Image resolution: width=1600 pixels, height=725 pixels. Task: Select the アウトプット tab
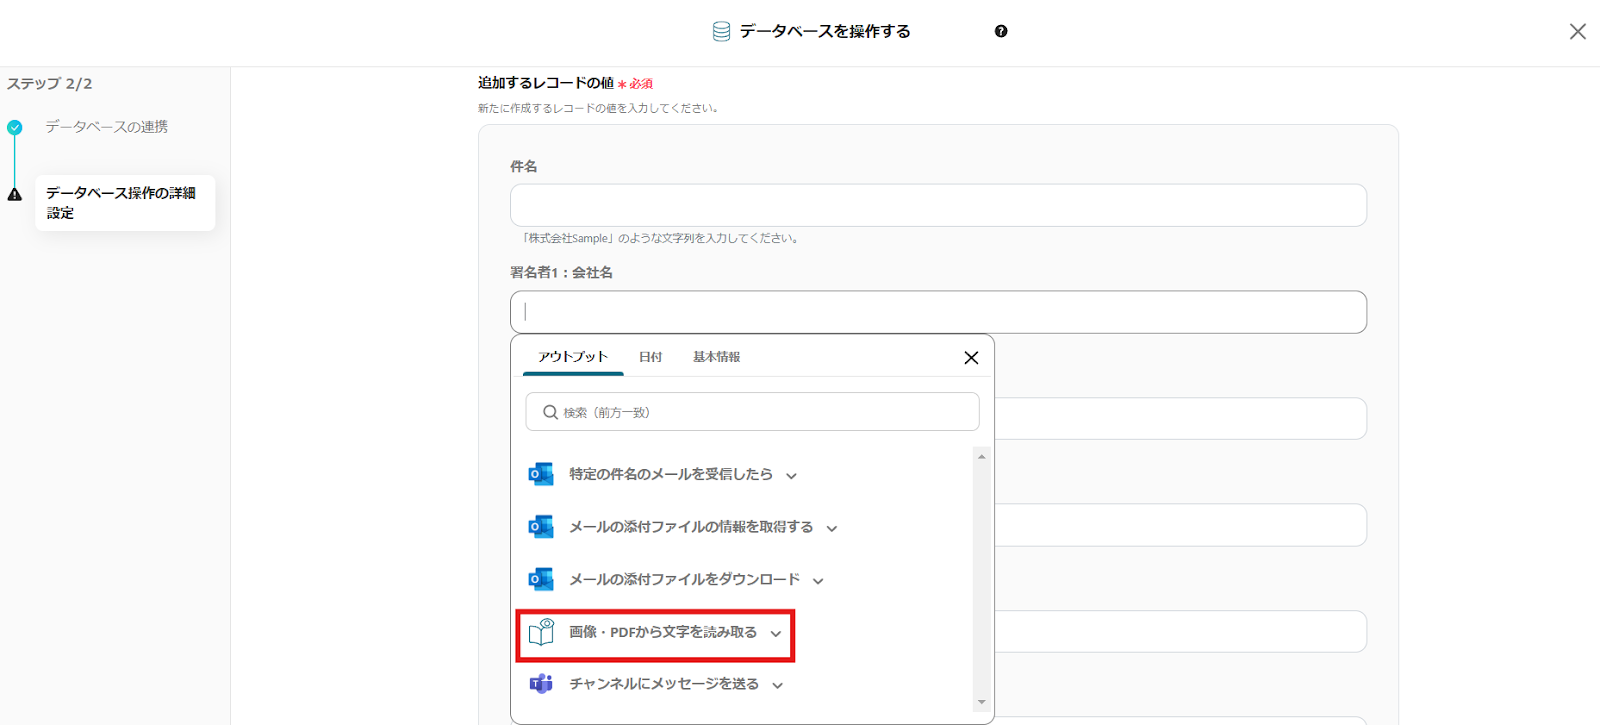pos(572,357)
